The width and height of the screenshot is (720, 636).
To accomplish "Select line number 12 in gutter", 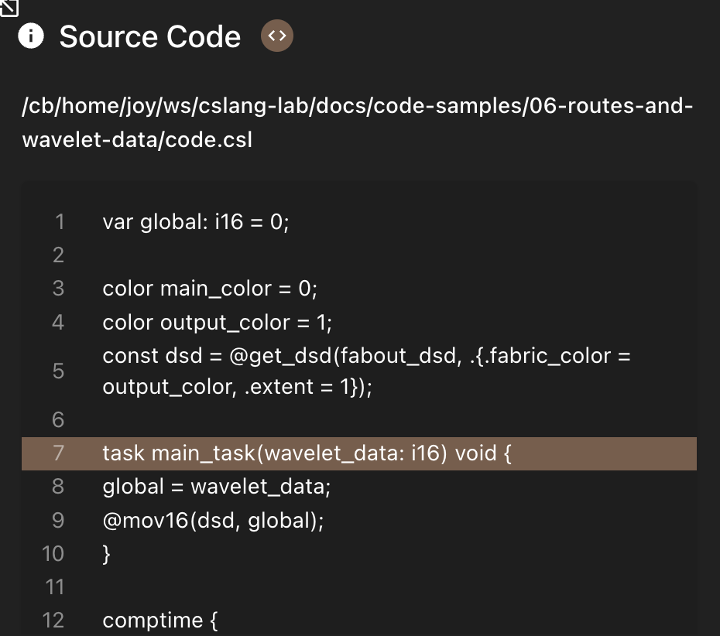I will 53,620.
